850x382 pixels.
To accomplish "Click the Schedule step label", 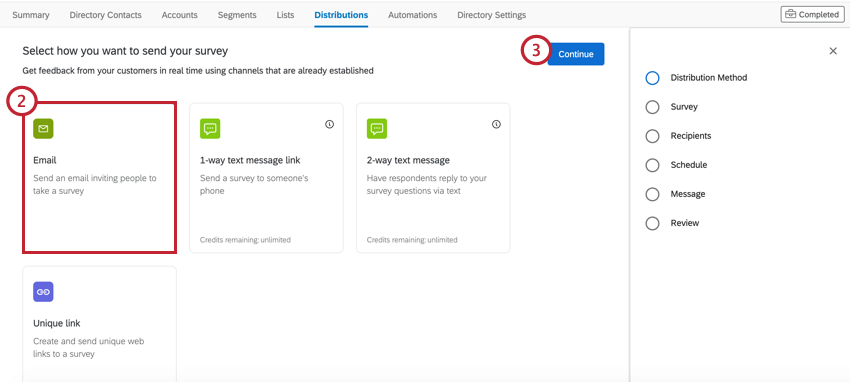I will coord(688,165).
